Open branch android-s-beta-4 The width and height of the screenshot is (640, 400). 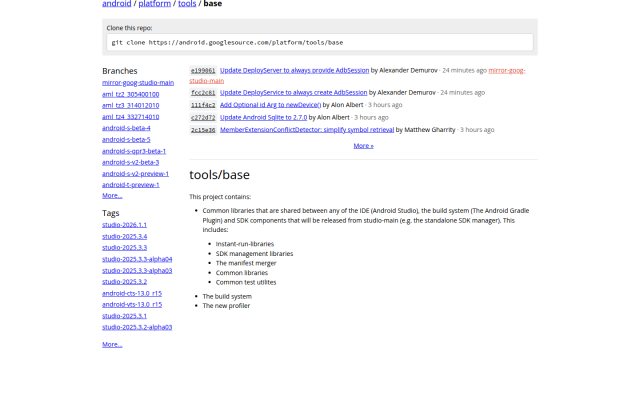(x=126, y=128)
